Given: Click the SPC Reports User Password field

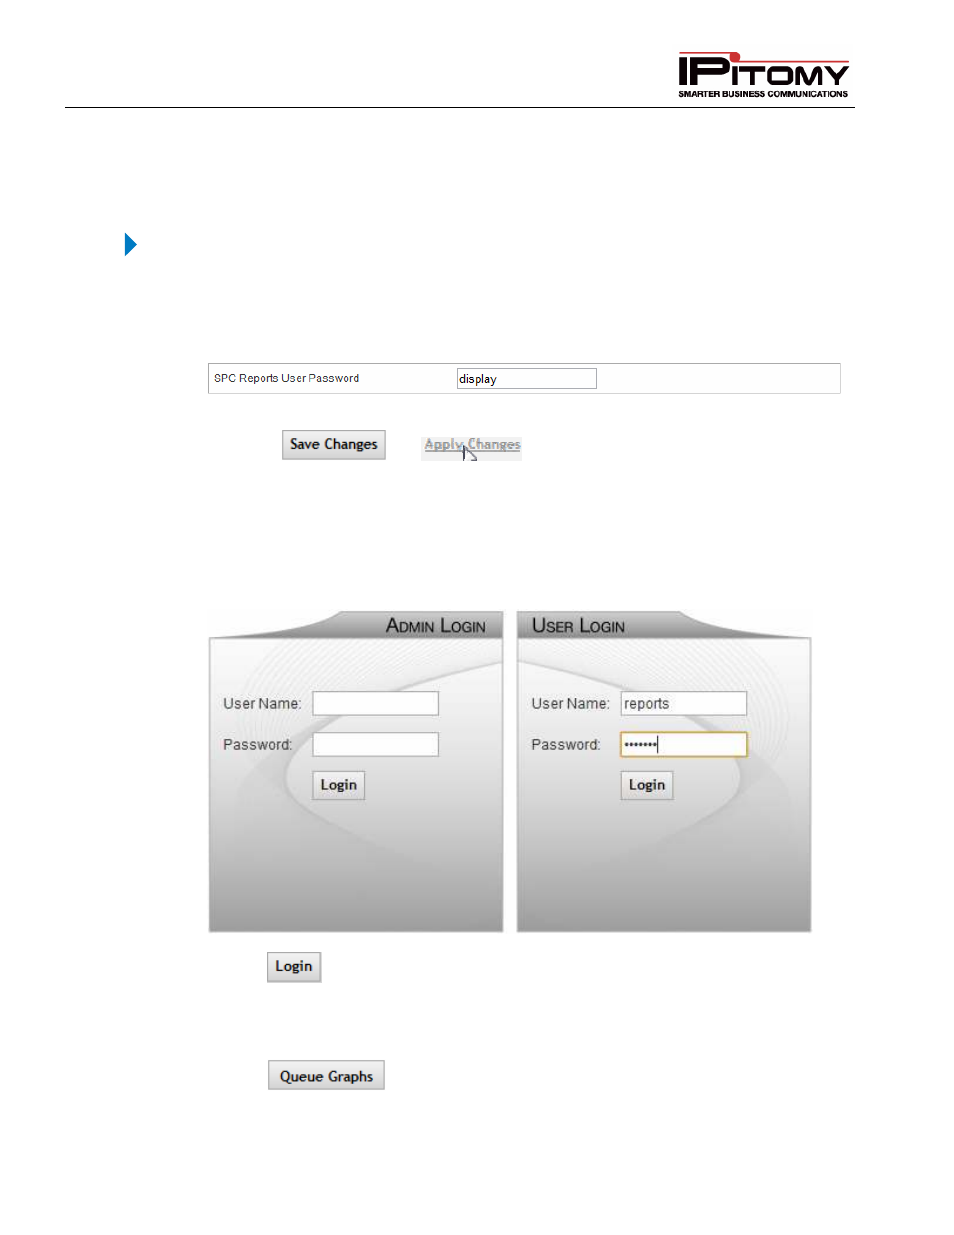Looking at the screenshot, I should click(x=526, y=378).
